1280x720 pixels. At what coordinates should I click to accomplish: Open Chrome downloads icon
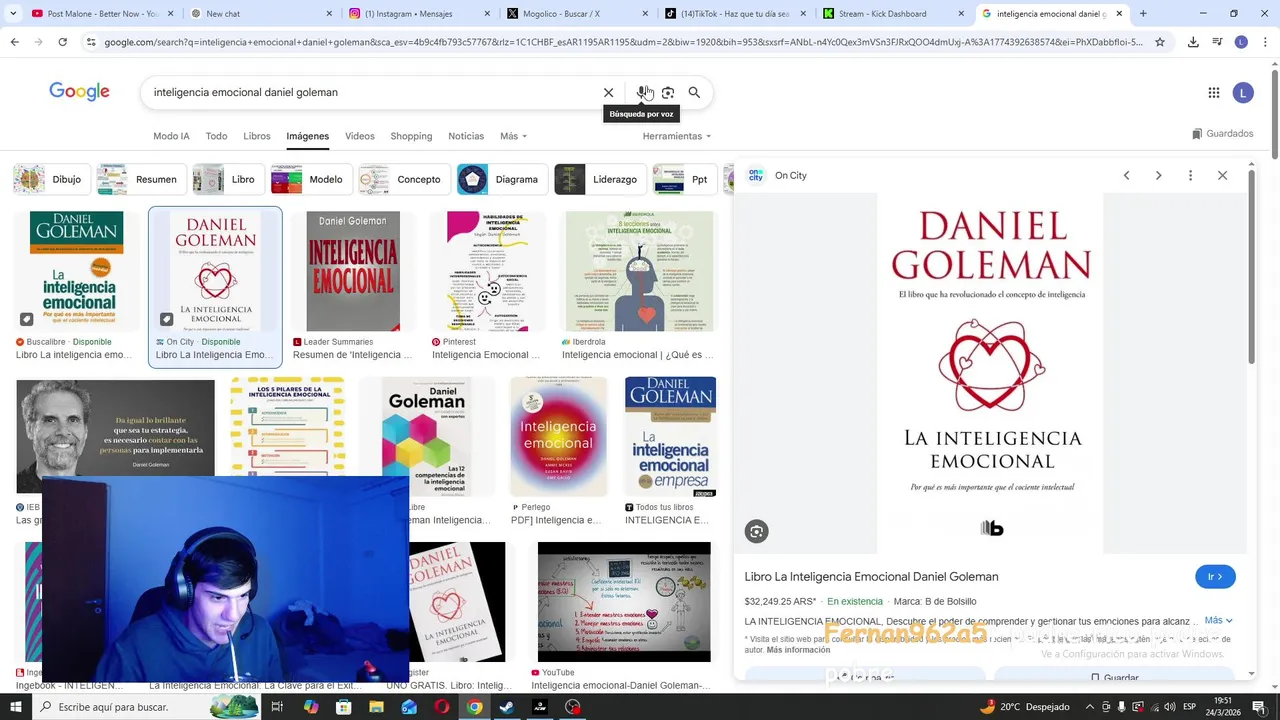click(x=1193, y=42)
